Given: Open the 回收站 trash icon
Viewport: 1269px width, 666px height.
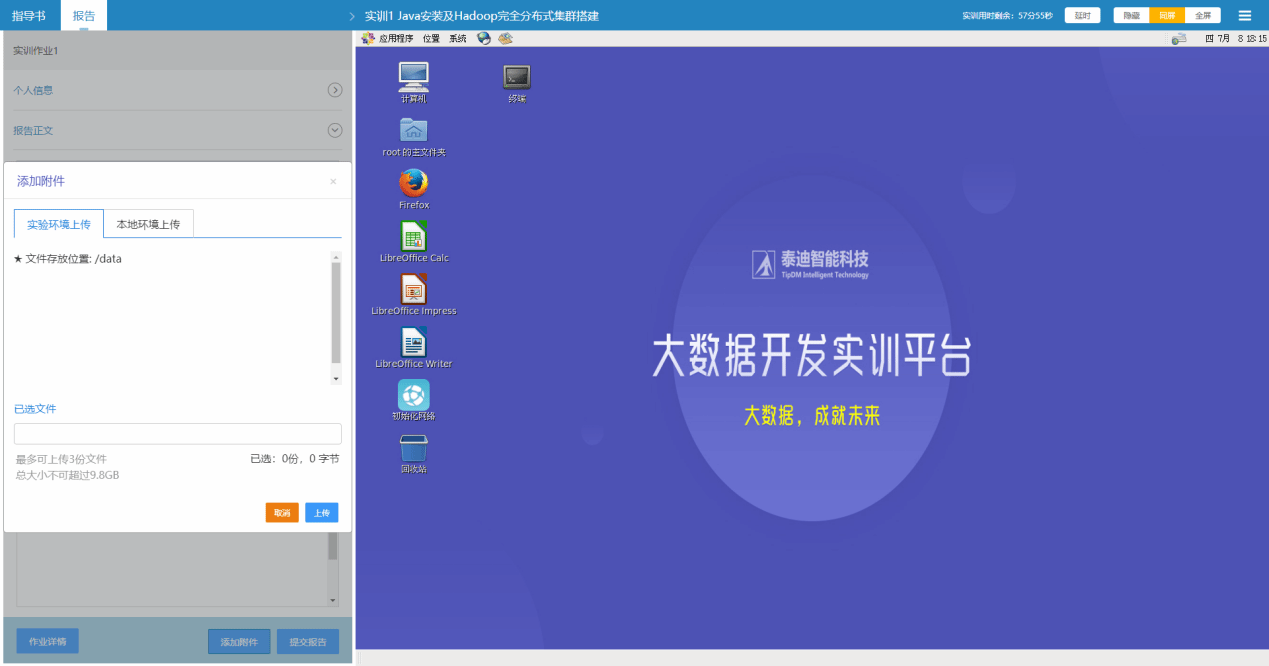Looking at the screenshot, I should coord(414,453).
